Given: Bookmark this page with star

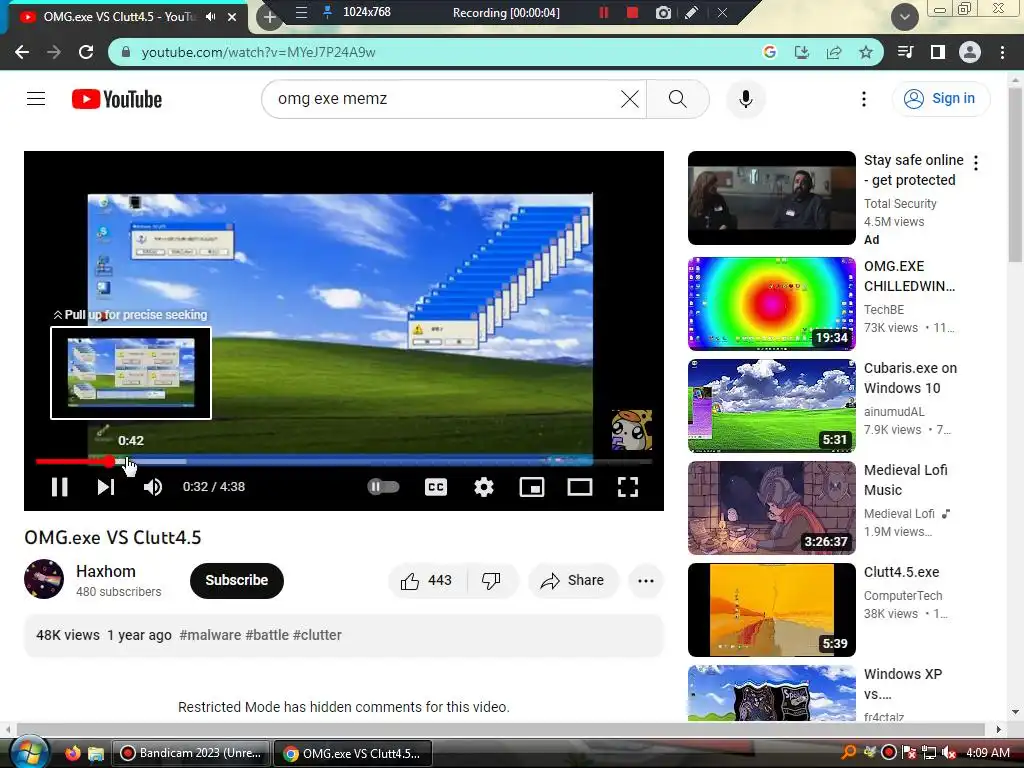Looking at the screenshot, I should (x=866, y=52).
